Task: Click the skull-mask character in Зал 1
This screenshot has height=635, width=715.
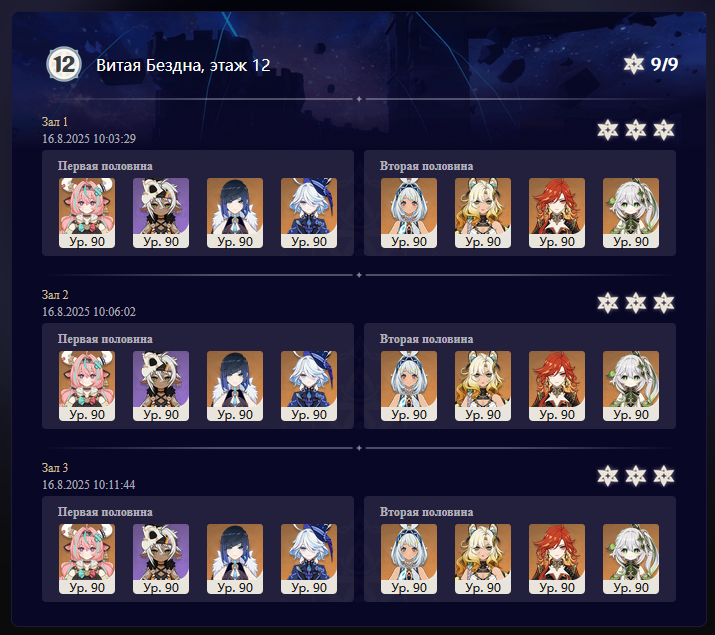Action: pos(161,213)
